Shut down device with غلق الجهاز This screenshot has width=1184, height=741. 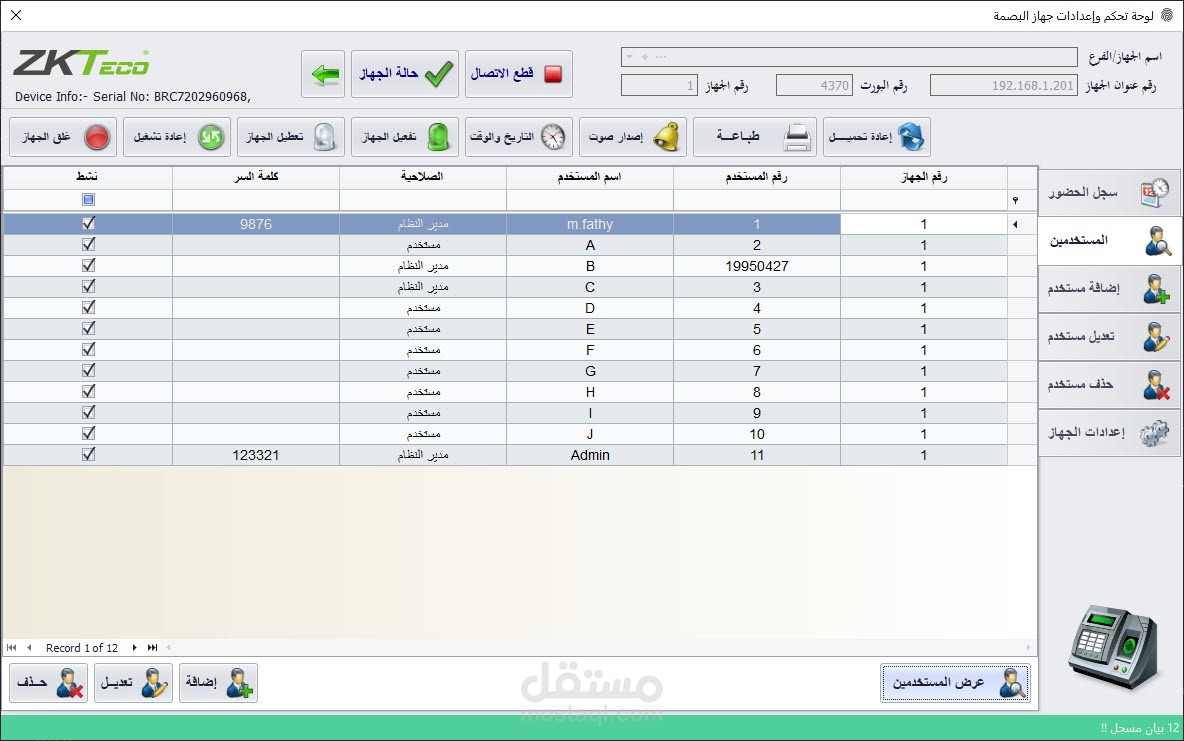[63, 137]
